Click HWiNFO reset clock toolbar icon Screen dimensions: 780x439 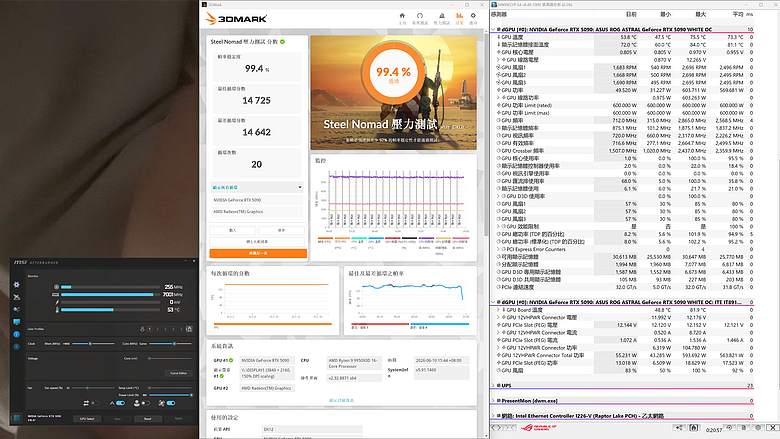click(x=729, y=428)
